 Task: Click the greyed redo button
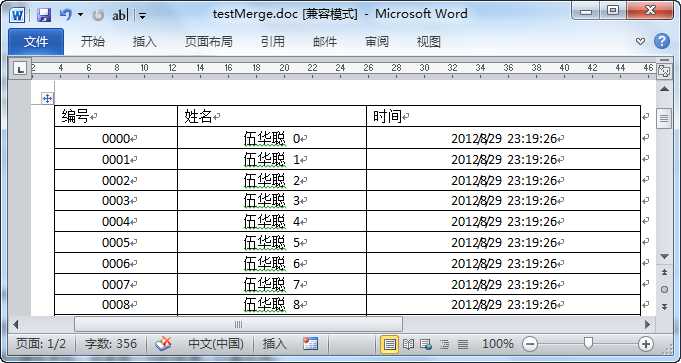98,15
